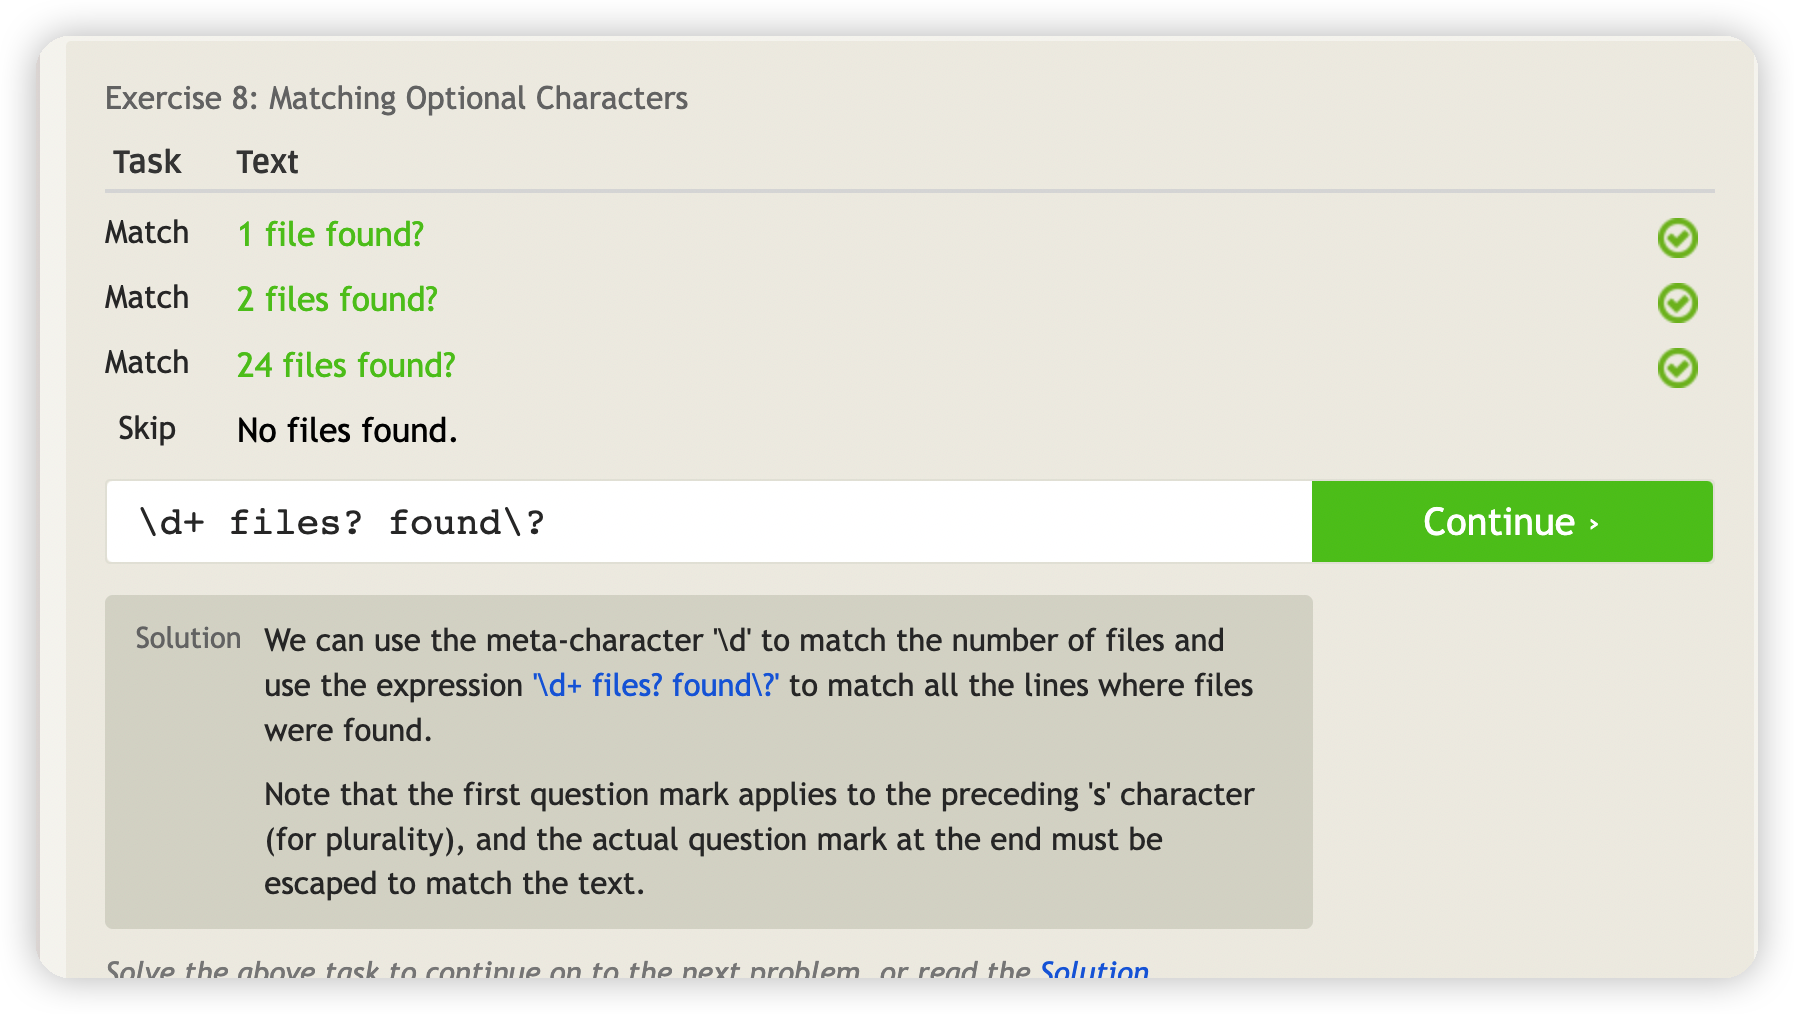Click the success checkmark next to "24 files found?"
Screen dimensions: 1794x1014
pyautogui.click(x=1677, y=368)
